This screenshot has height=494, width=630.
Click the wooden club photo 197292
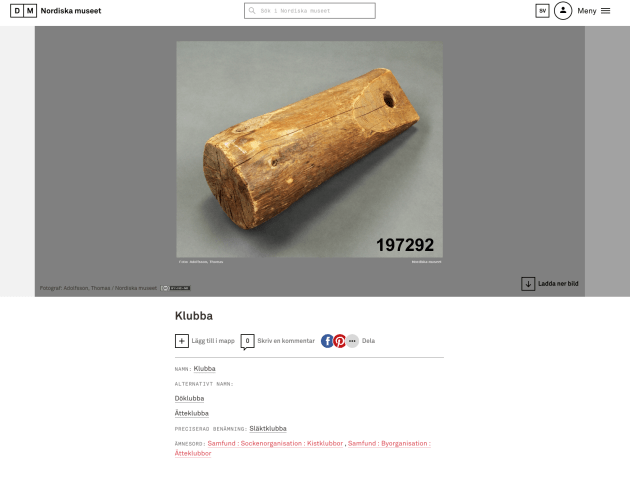[x=309, y=149]
